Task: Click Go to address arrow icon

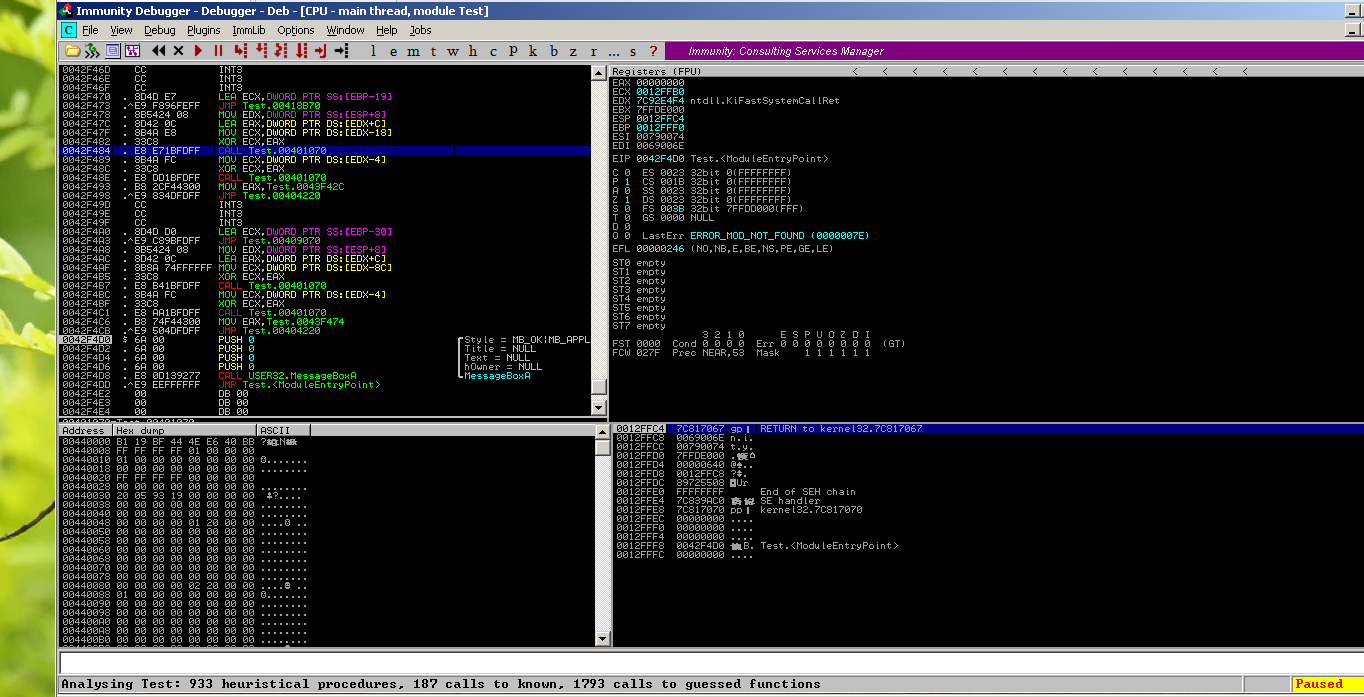Action: click(341, 51)
